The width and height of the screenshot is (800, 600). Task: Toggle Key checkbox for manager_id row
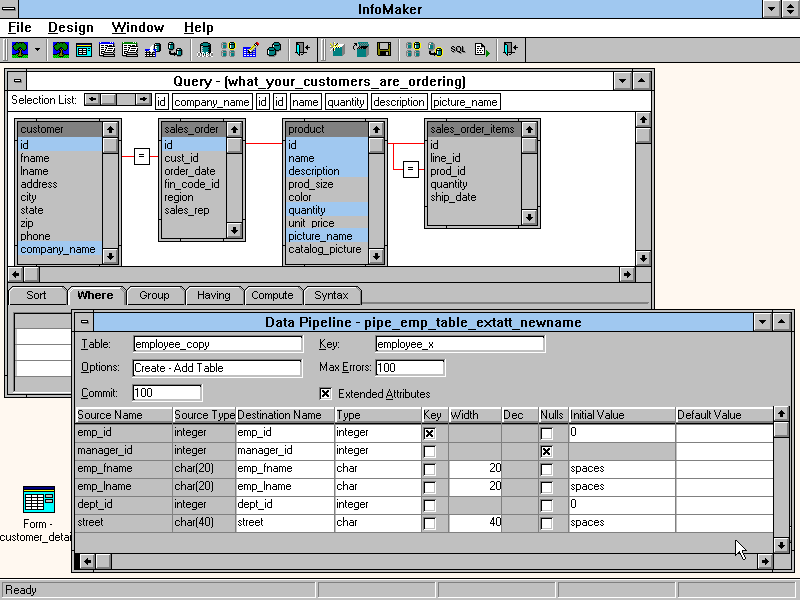click(x=430, y=452)
